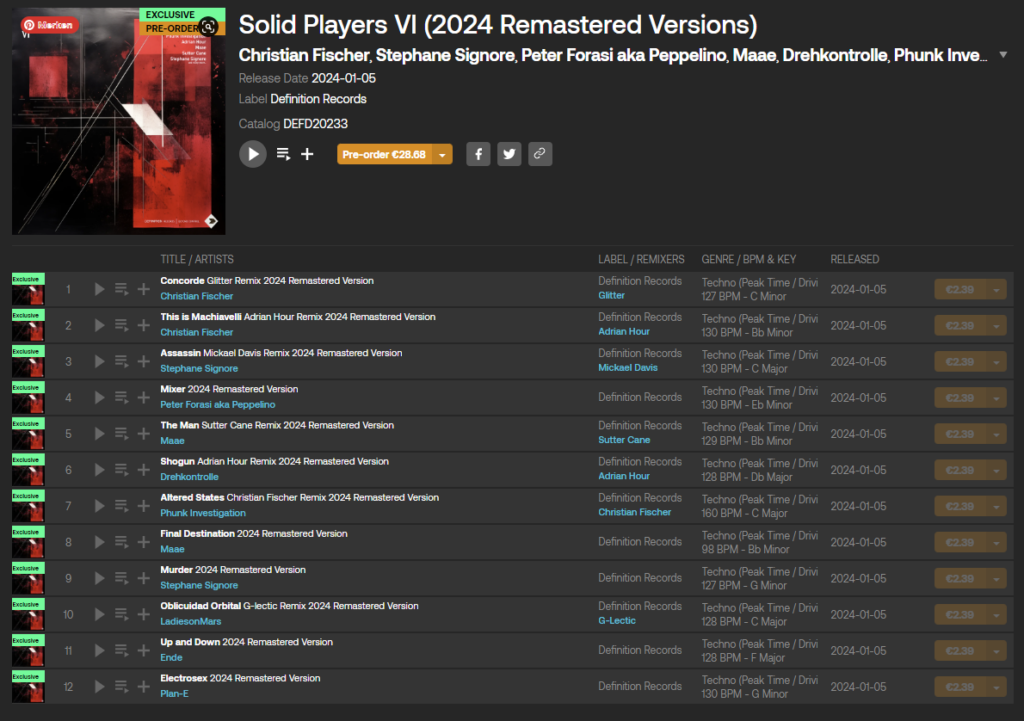Open remixer Mickael Davis link
Image resolution: width=1024 pixels, height=721 pixels.
628,368
